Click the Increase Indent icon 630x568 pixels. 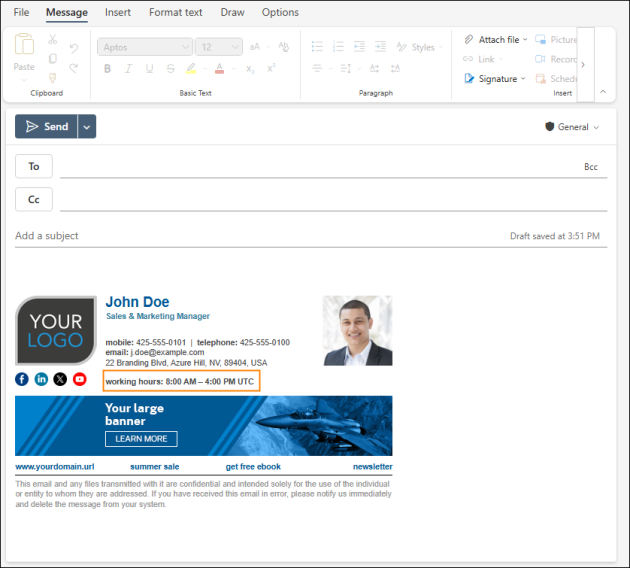click(380, 47)
